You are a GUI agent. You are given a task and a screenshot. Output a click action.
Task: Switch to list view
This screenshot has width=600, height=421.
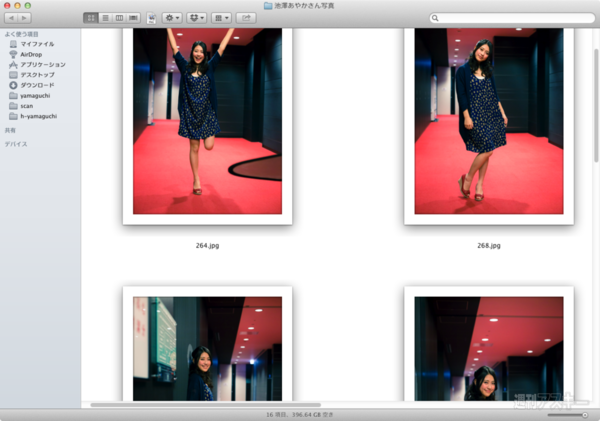pos(105,18)
